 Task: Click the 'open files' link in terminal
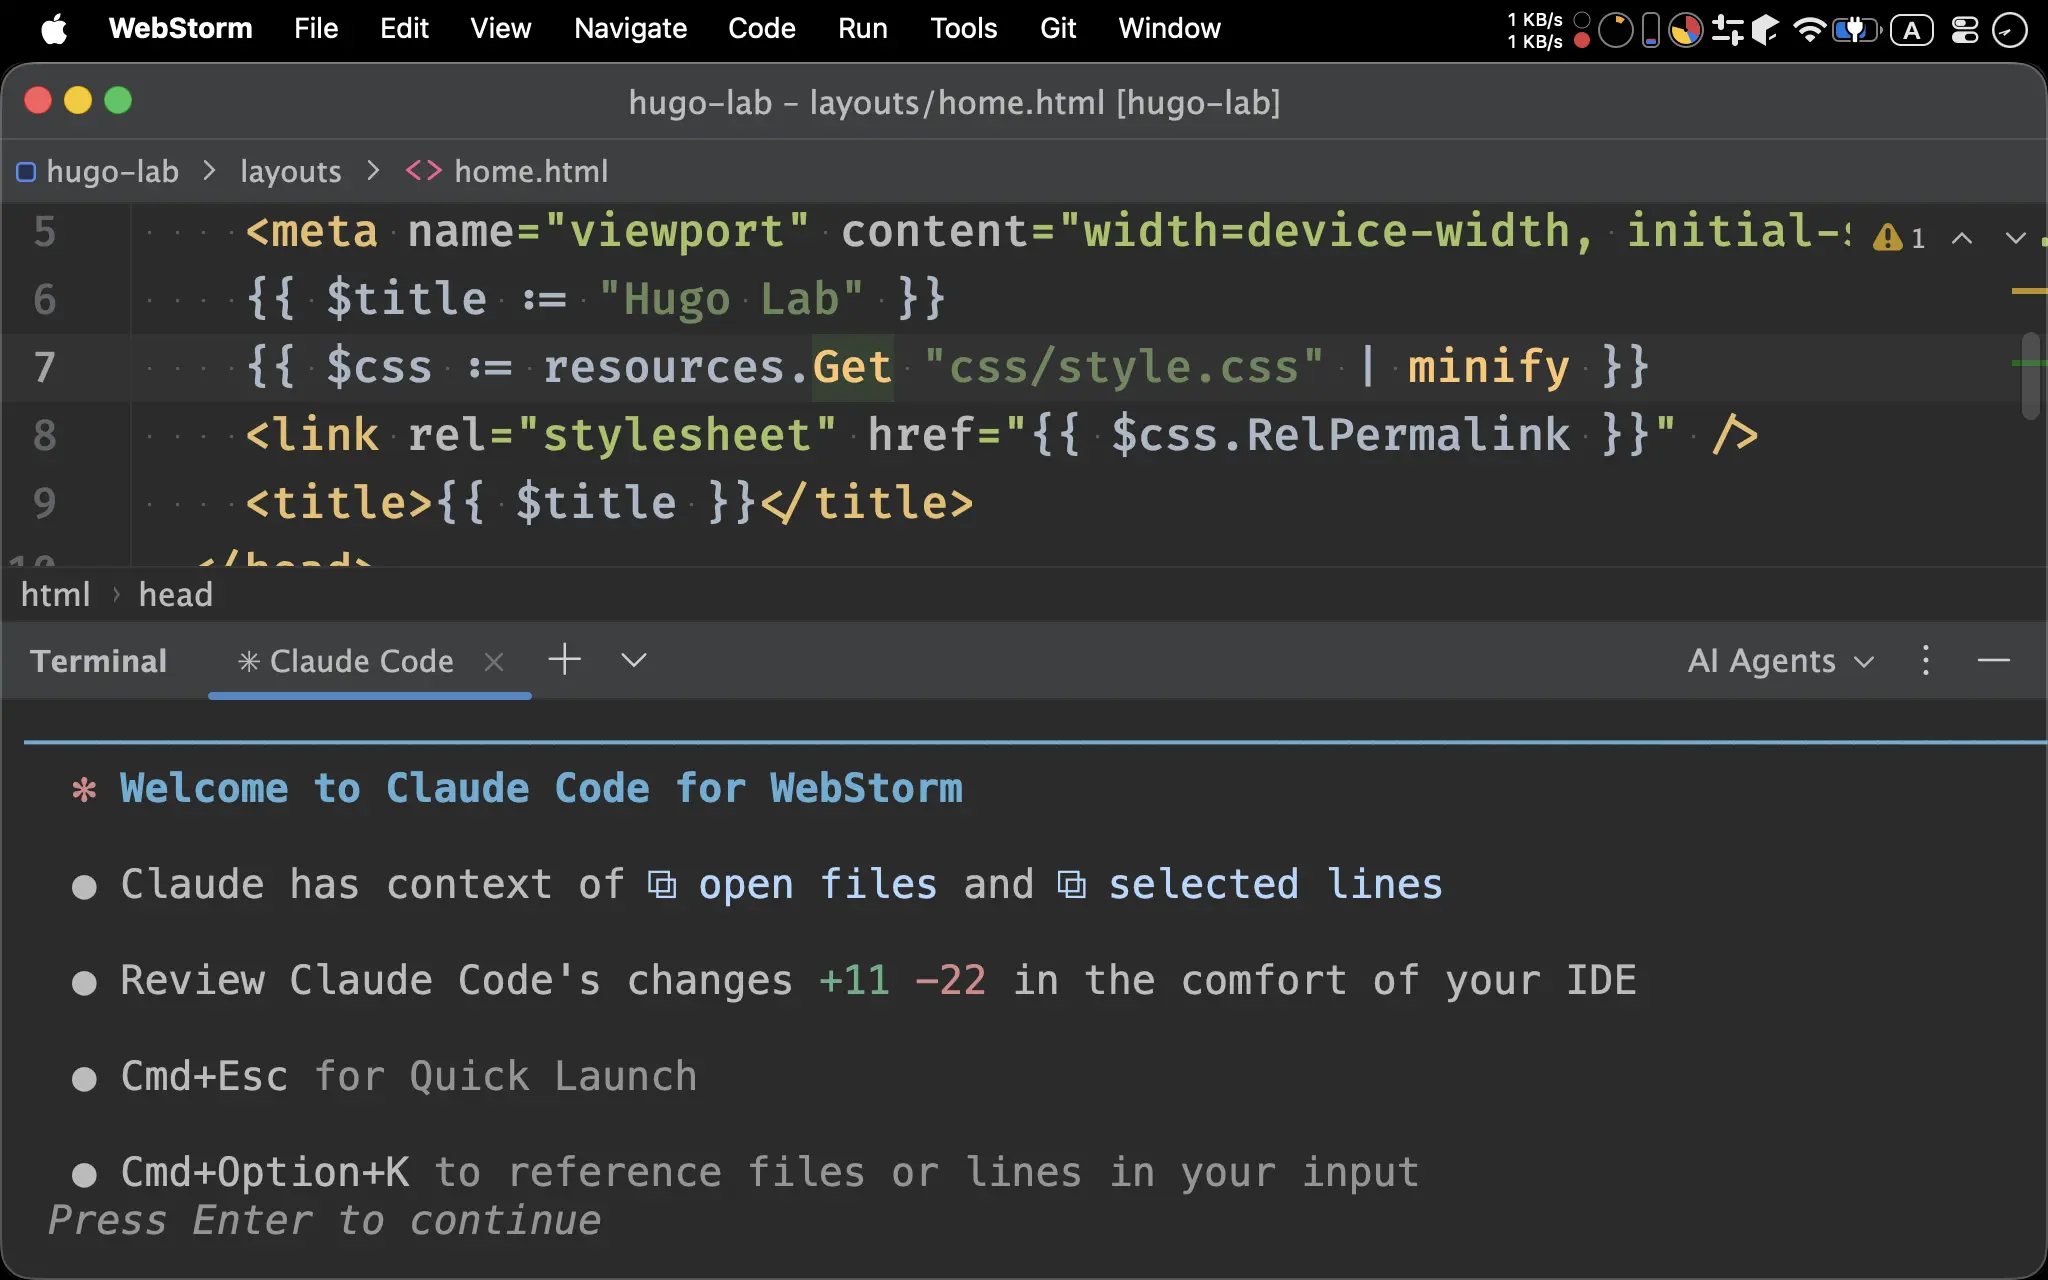pyautogui.click(x=817, y=884)
